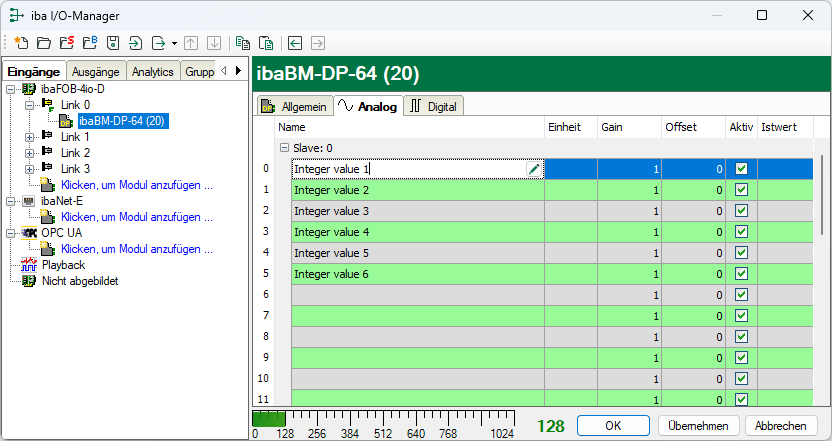832x441 pixels.
Task: Uncheck Aktiv checkbox for Integer value 2
Action: (741, 190)
